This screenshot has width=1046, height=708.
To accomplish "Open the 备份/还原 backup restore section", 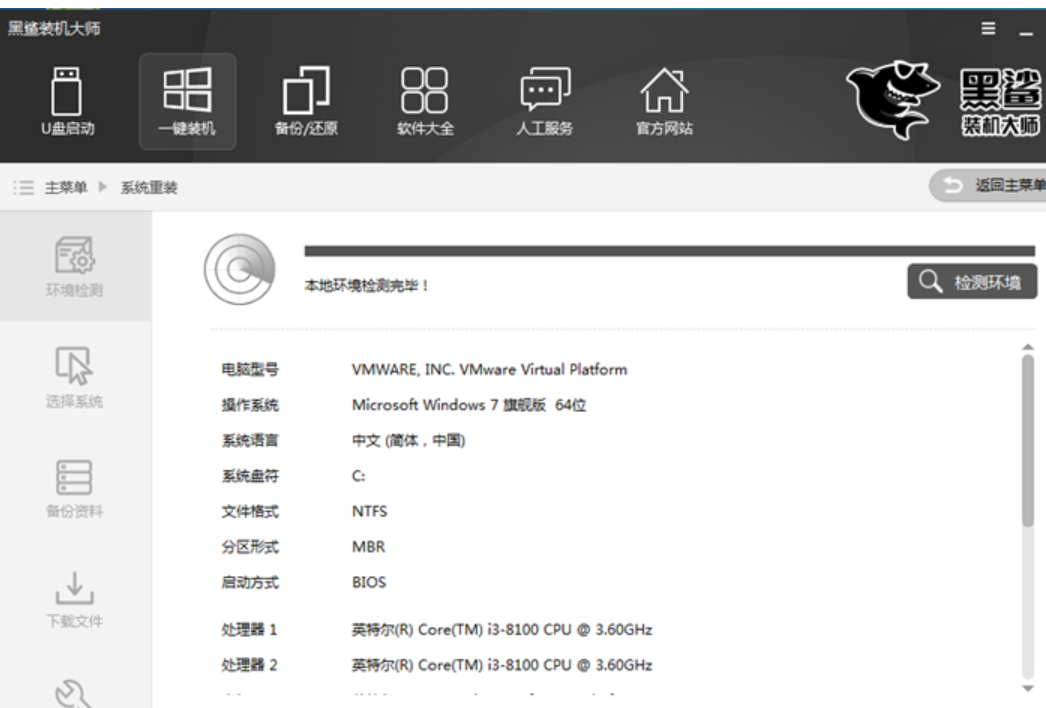I will coord(305,101).
